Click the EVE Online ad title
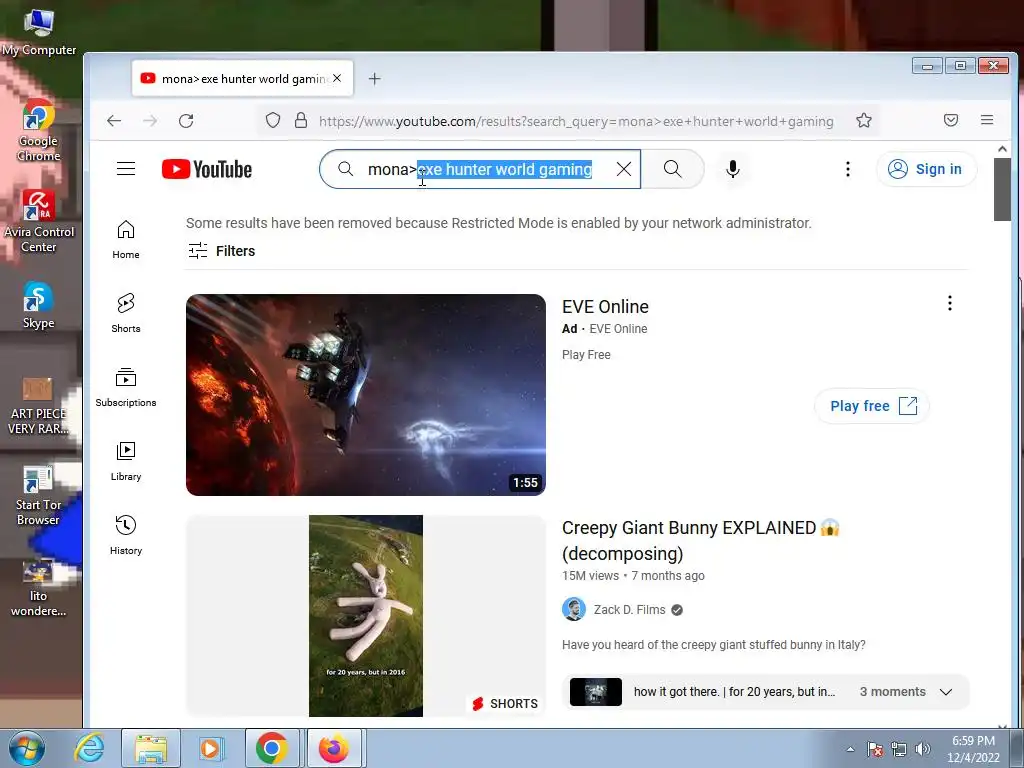The image size is (1024, 768). [605, 306]
